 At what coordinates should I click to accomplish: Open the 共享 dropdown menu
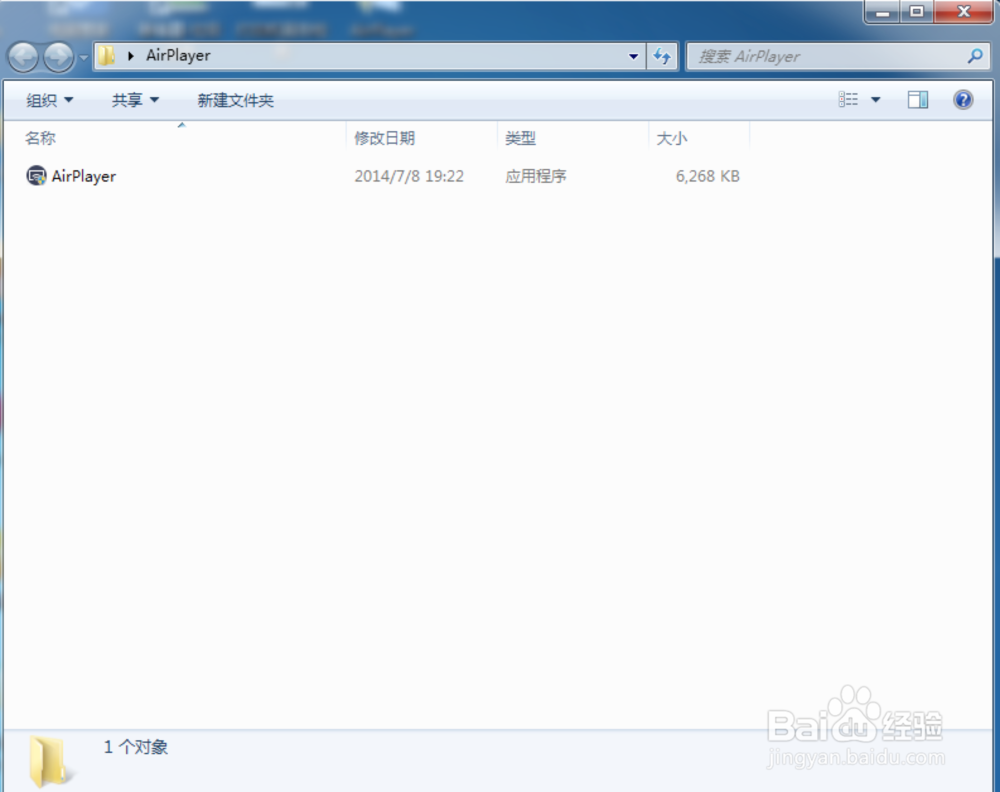point(133,99)
